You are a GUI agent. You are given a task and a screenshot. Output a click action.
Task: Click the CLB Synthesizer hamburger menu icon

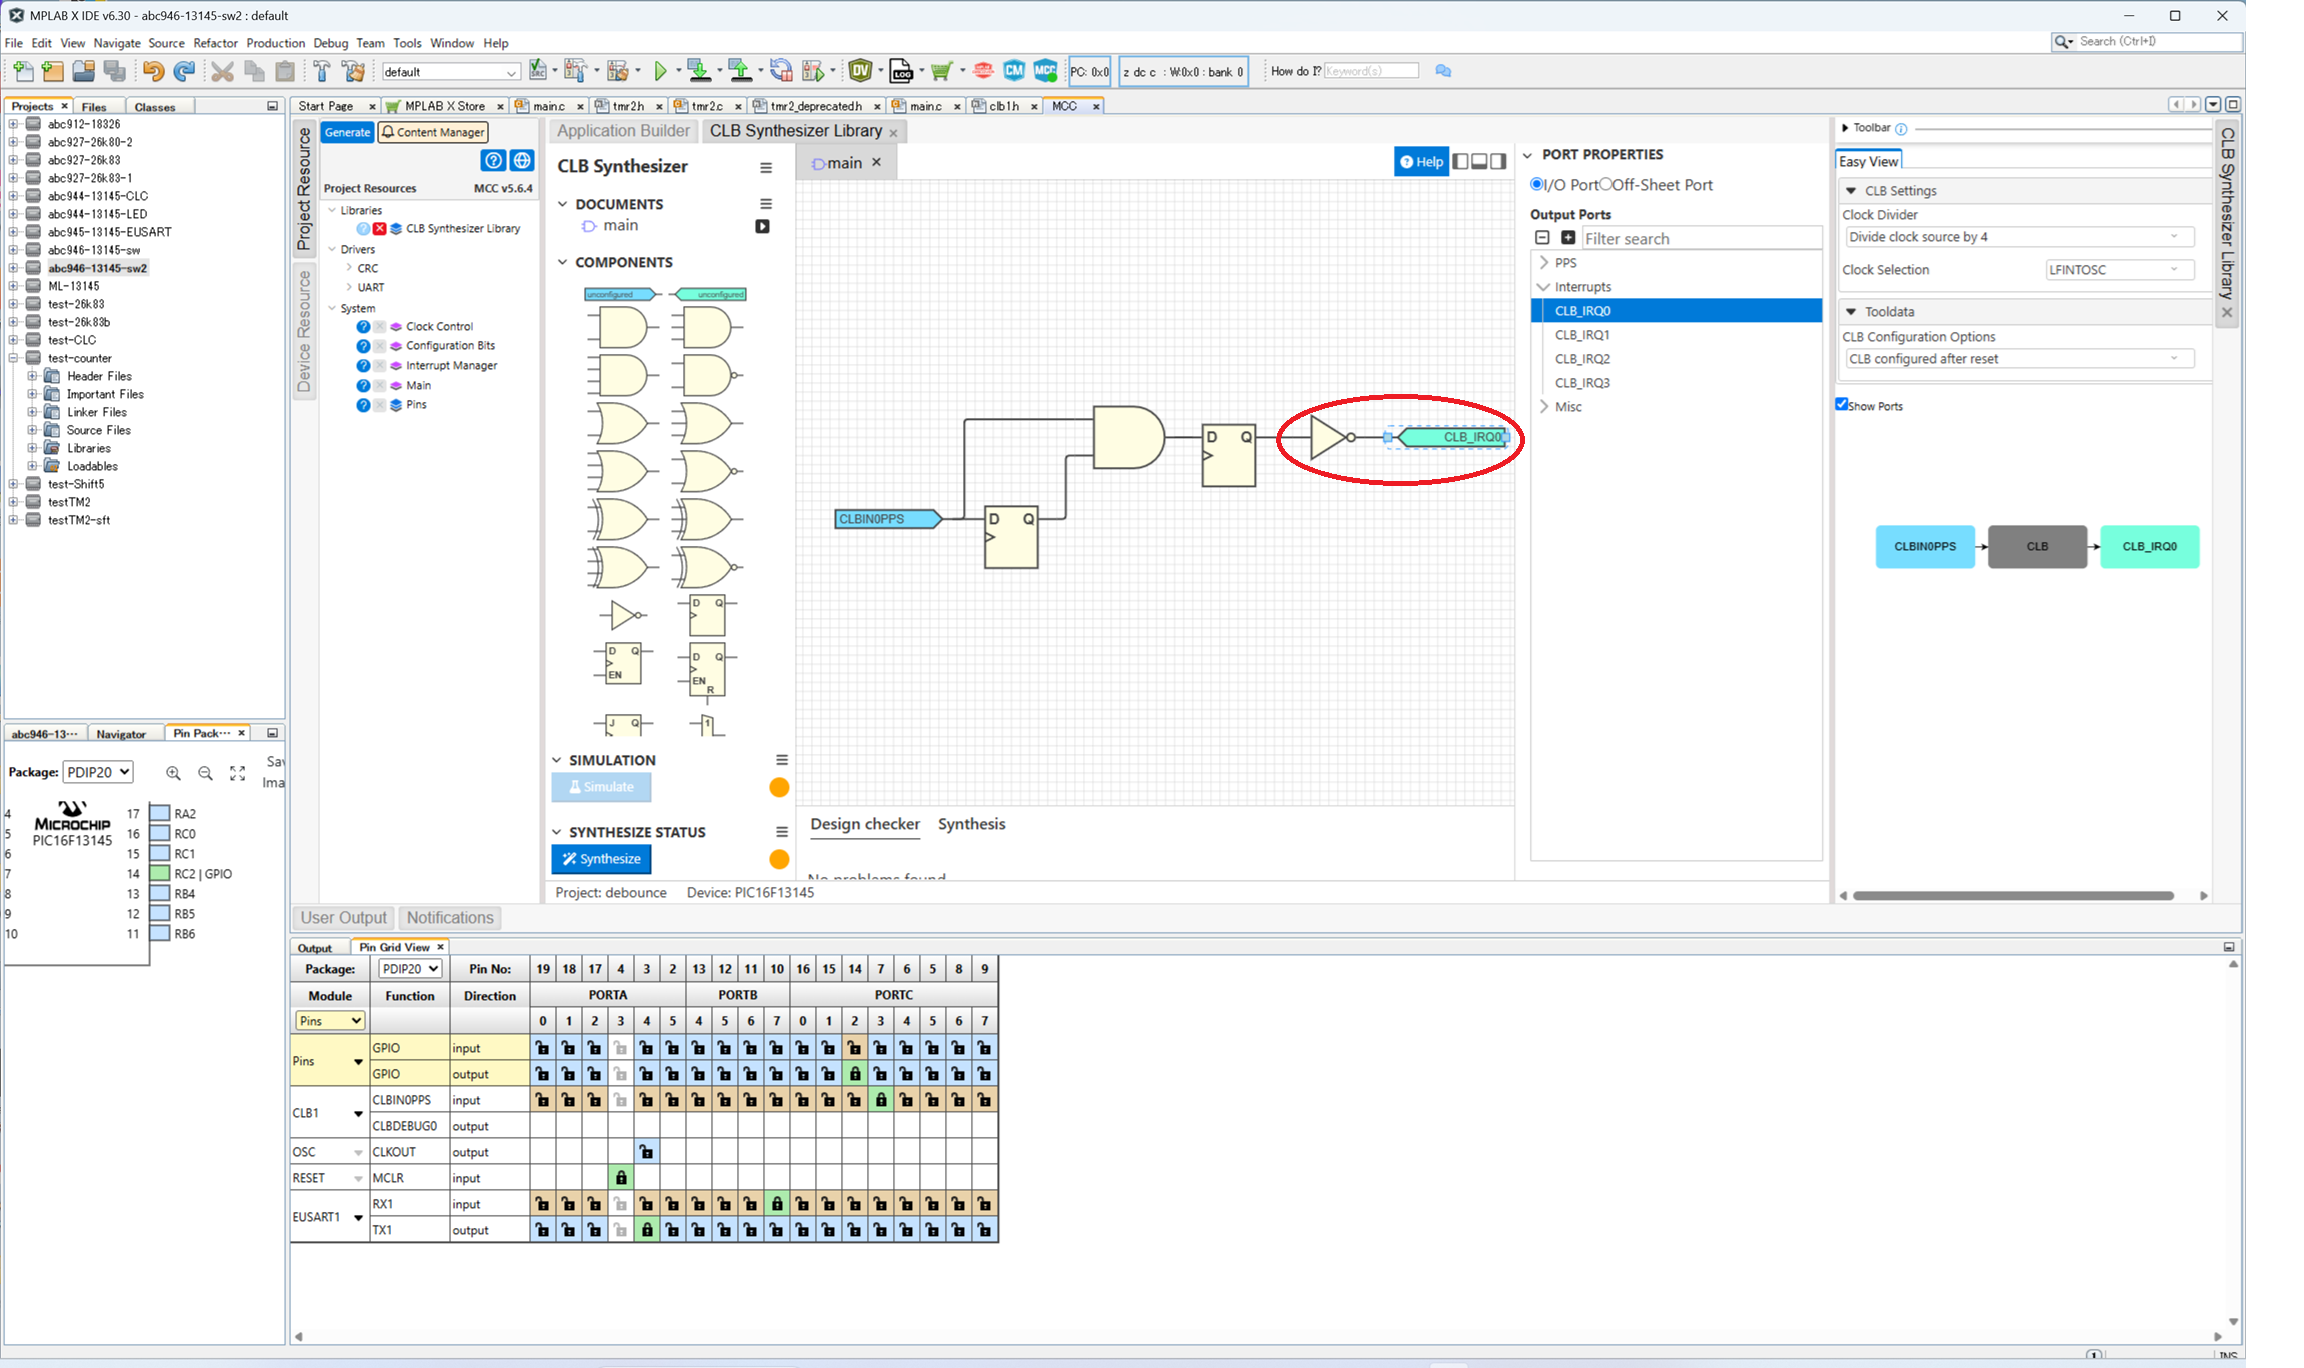tap(766, 168)
